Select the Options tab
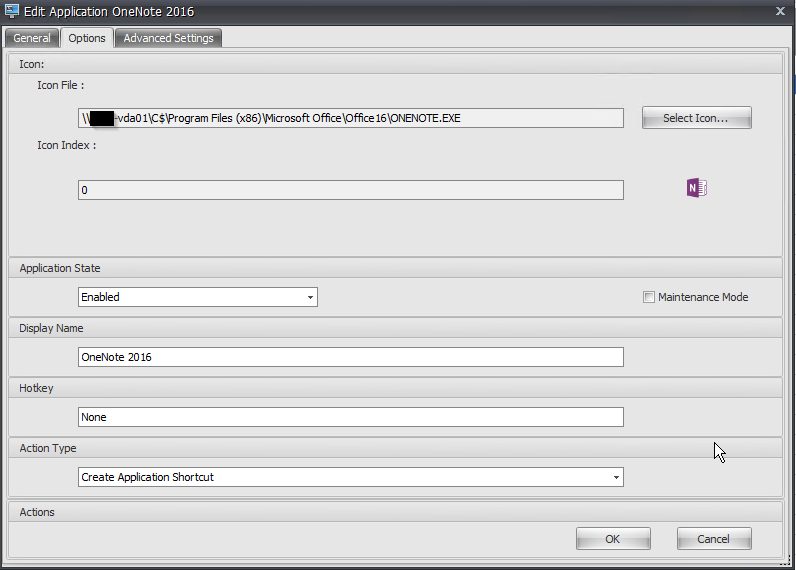The width and height of the screenshot is (796, 570). (87, 38)
